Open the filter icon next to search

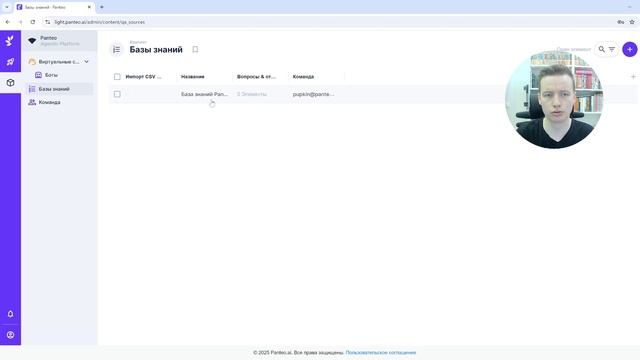[x=611, y=49]
